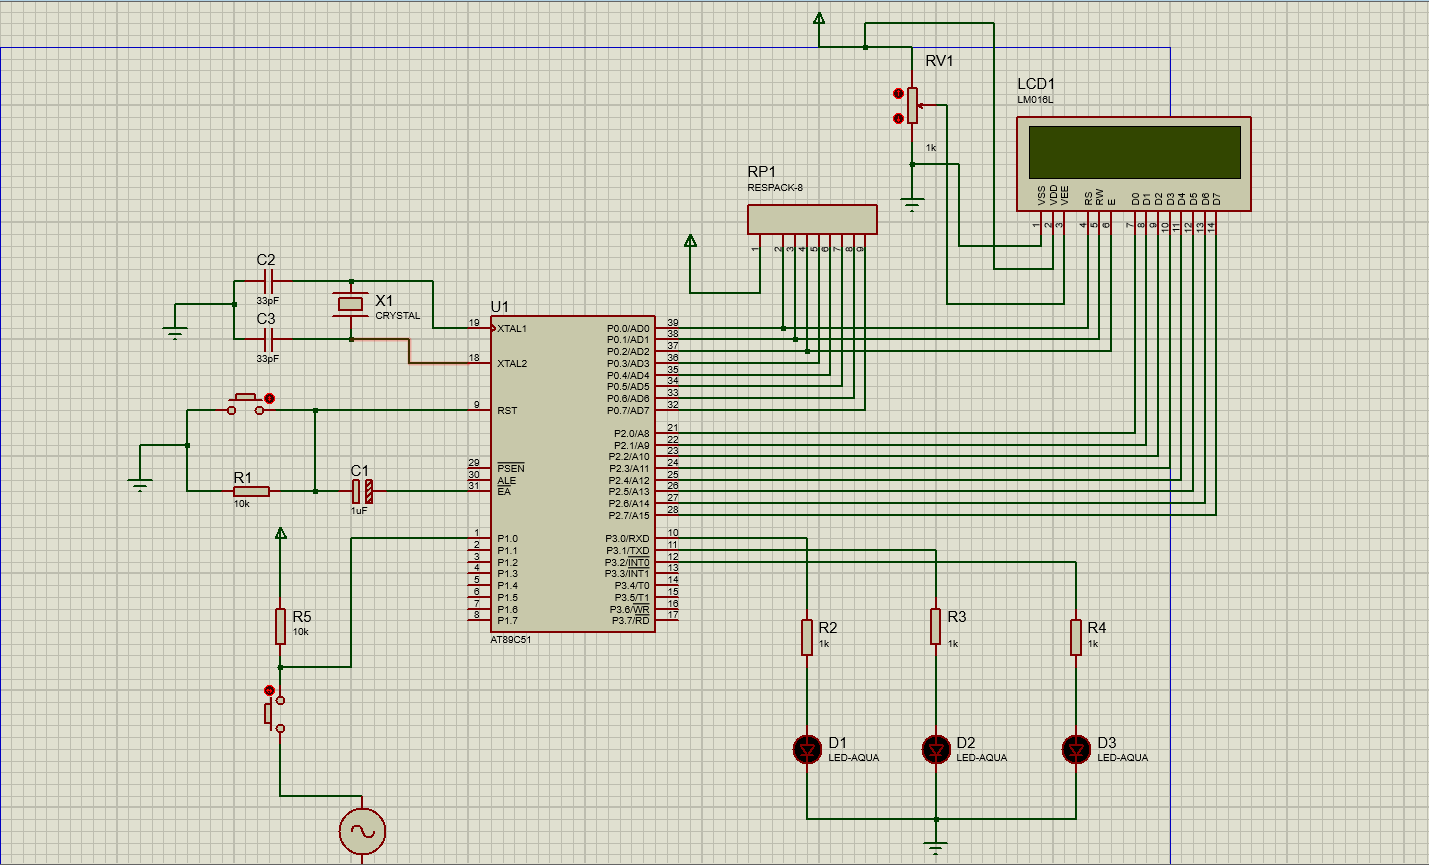Click the AT89C51 part name
The height and width of the screenshot is (865, 1429).
pos(511,640)
